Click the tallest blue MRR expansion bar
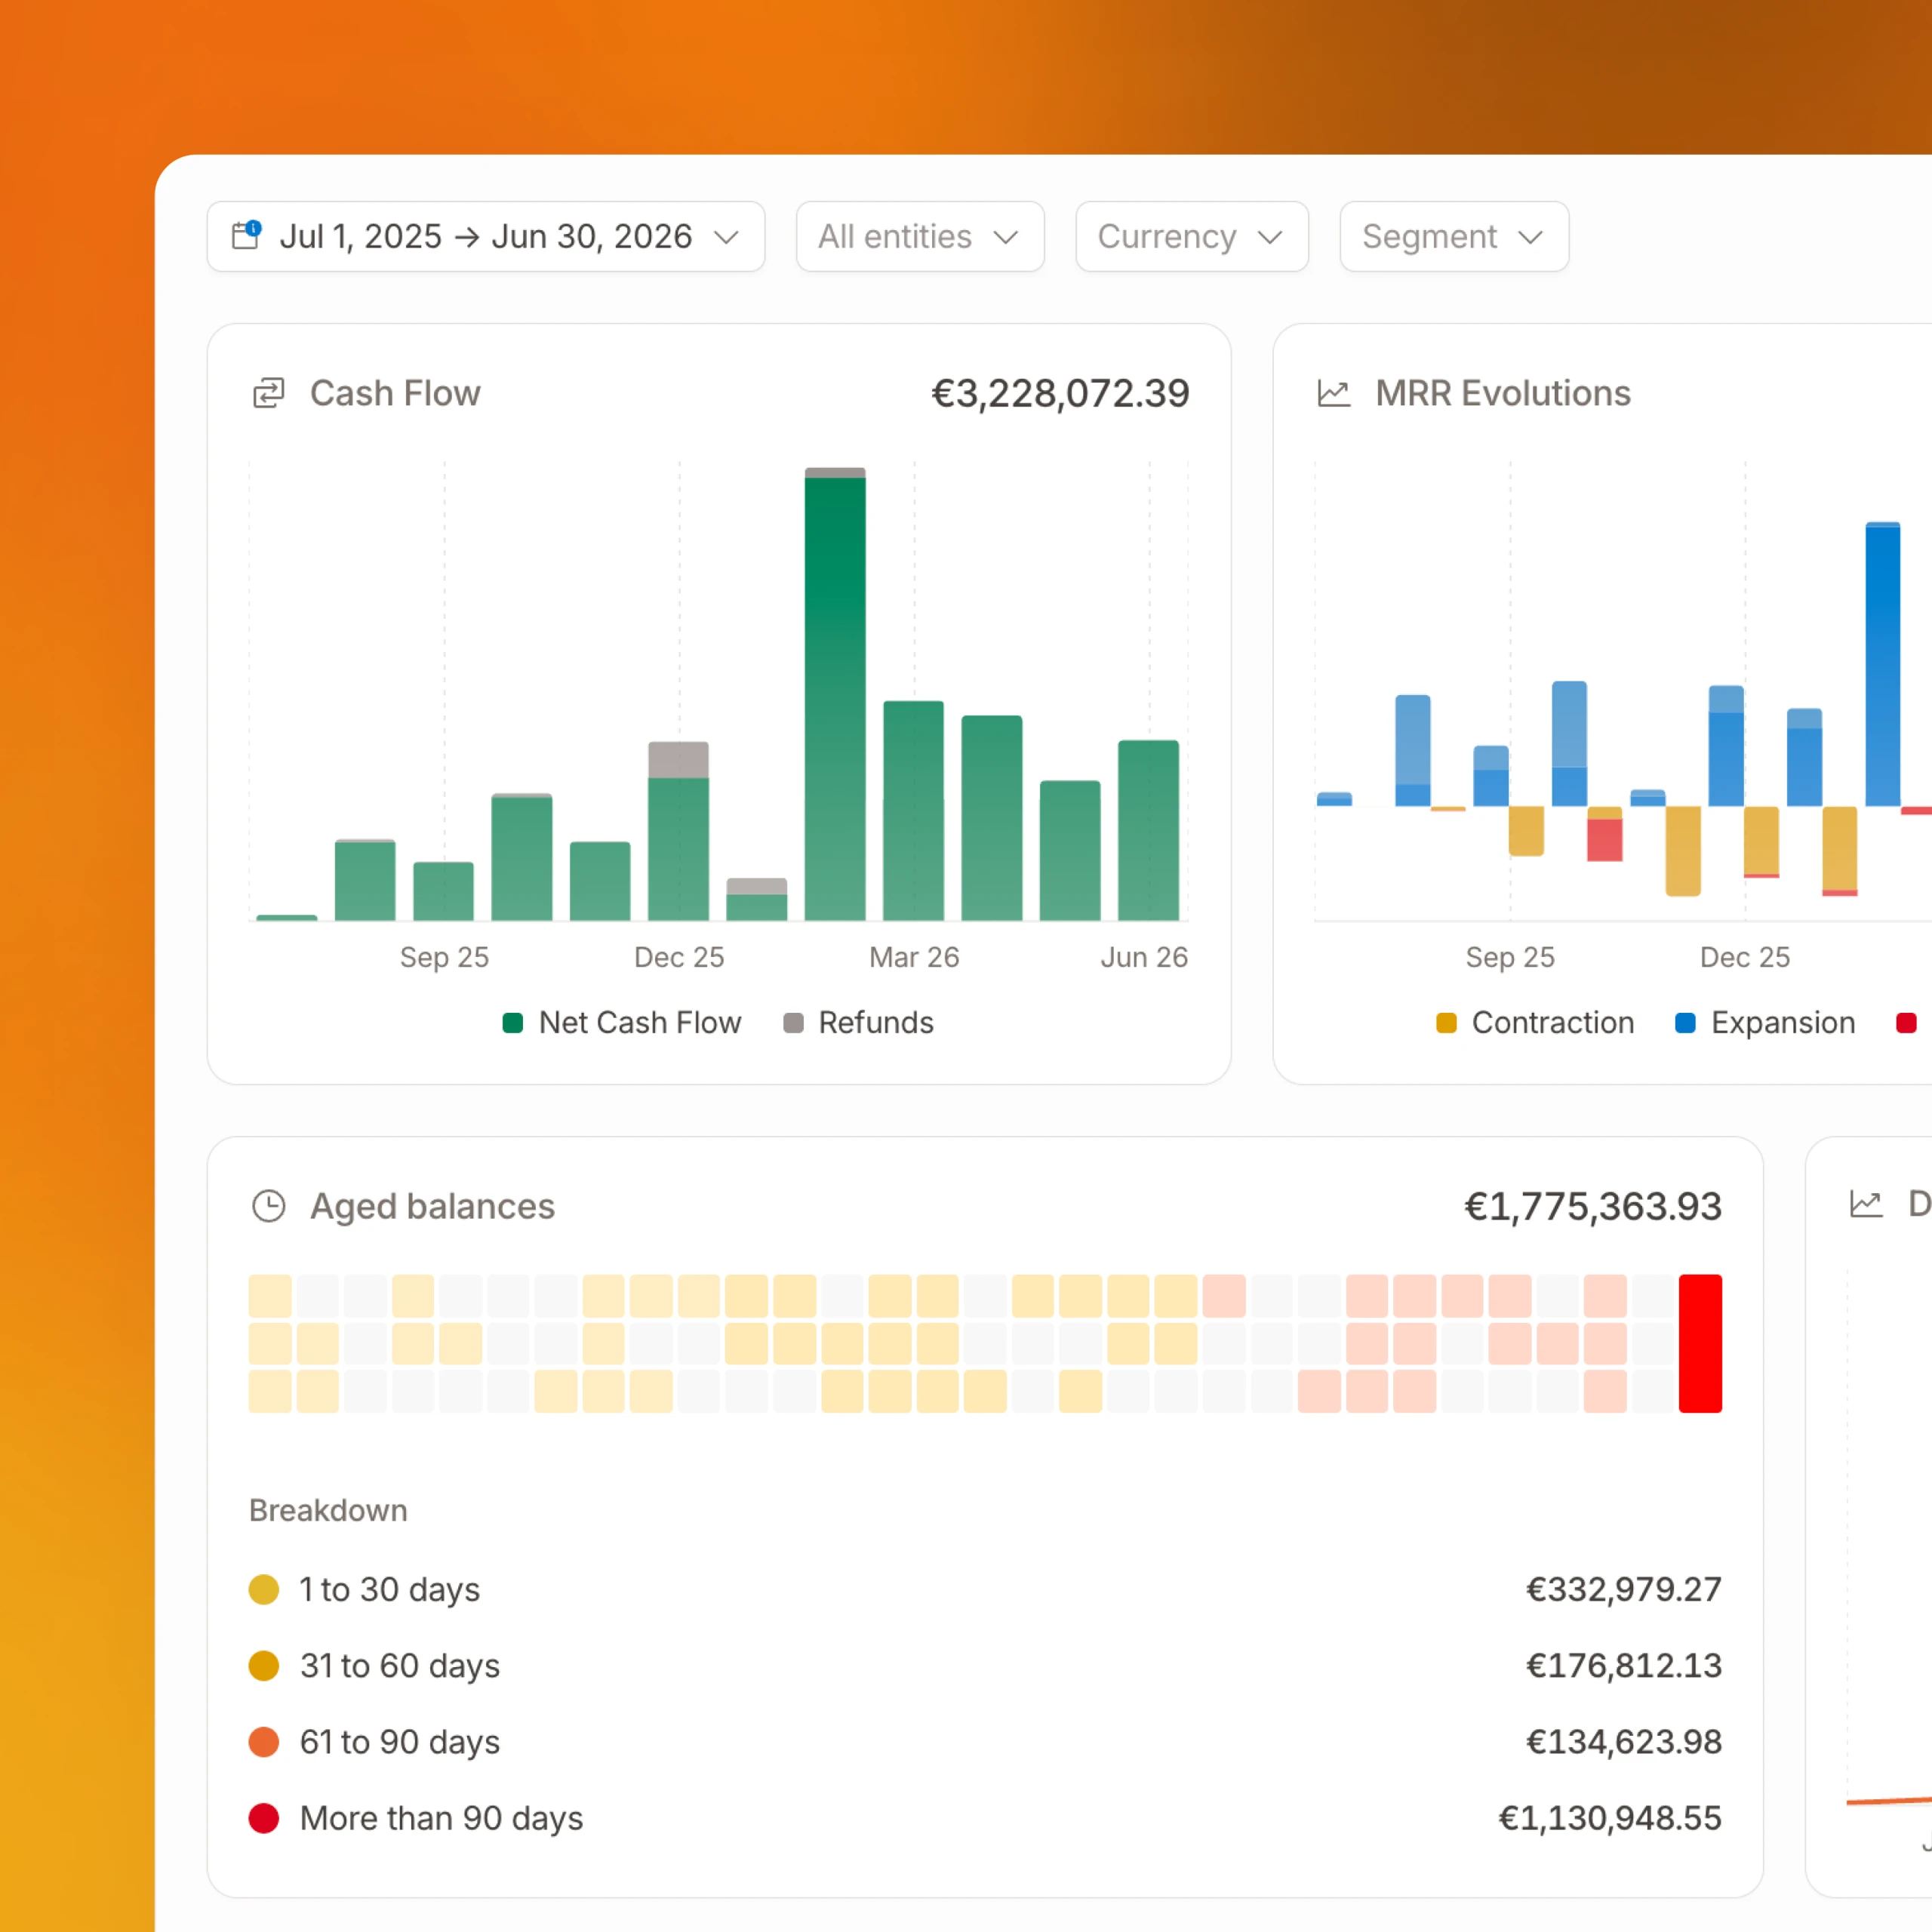The width and height of the screenshot is (1932, 1932). coord(1883,665)
